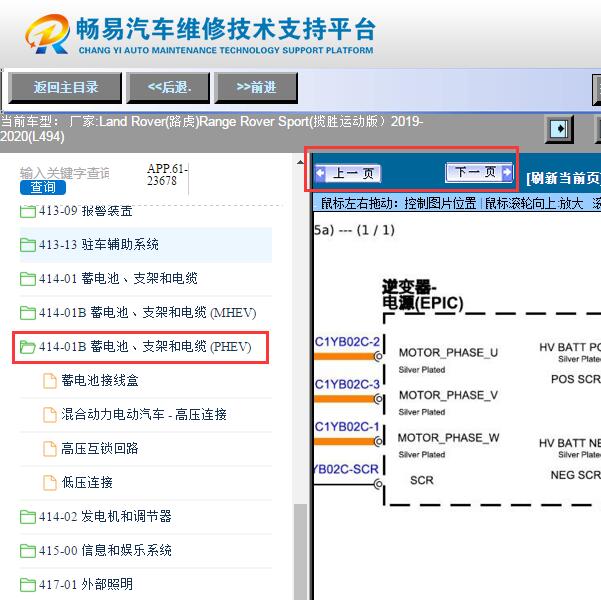Click connector label C1YB02C-2
Screen dimensions: 601x600
click(x=347, y=342)
